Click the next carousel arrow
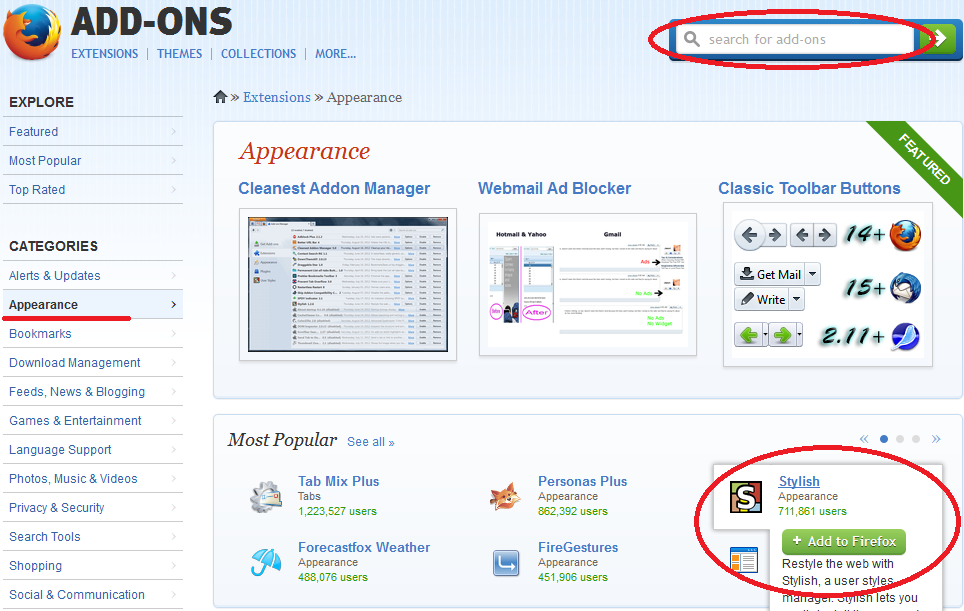964x611 pixels. (x=936, y=438)
